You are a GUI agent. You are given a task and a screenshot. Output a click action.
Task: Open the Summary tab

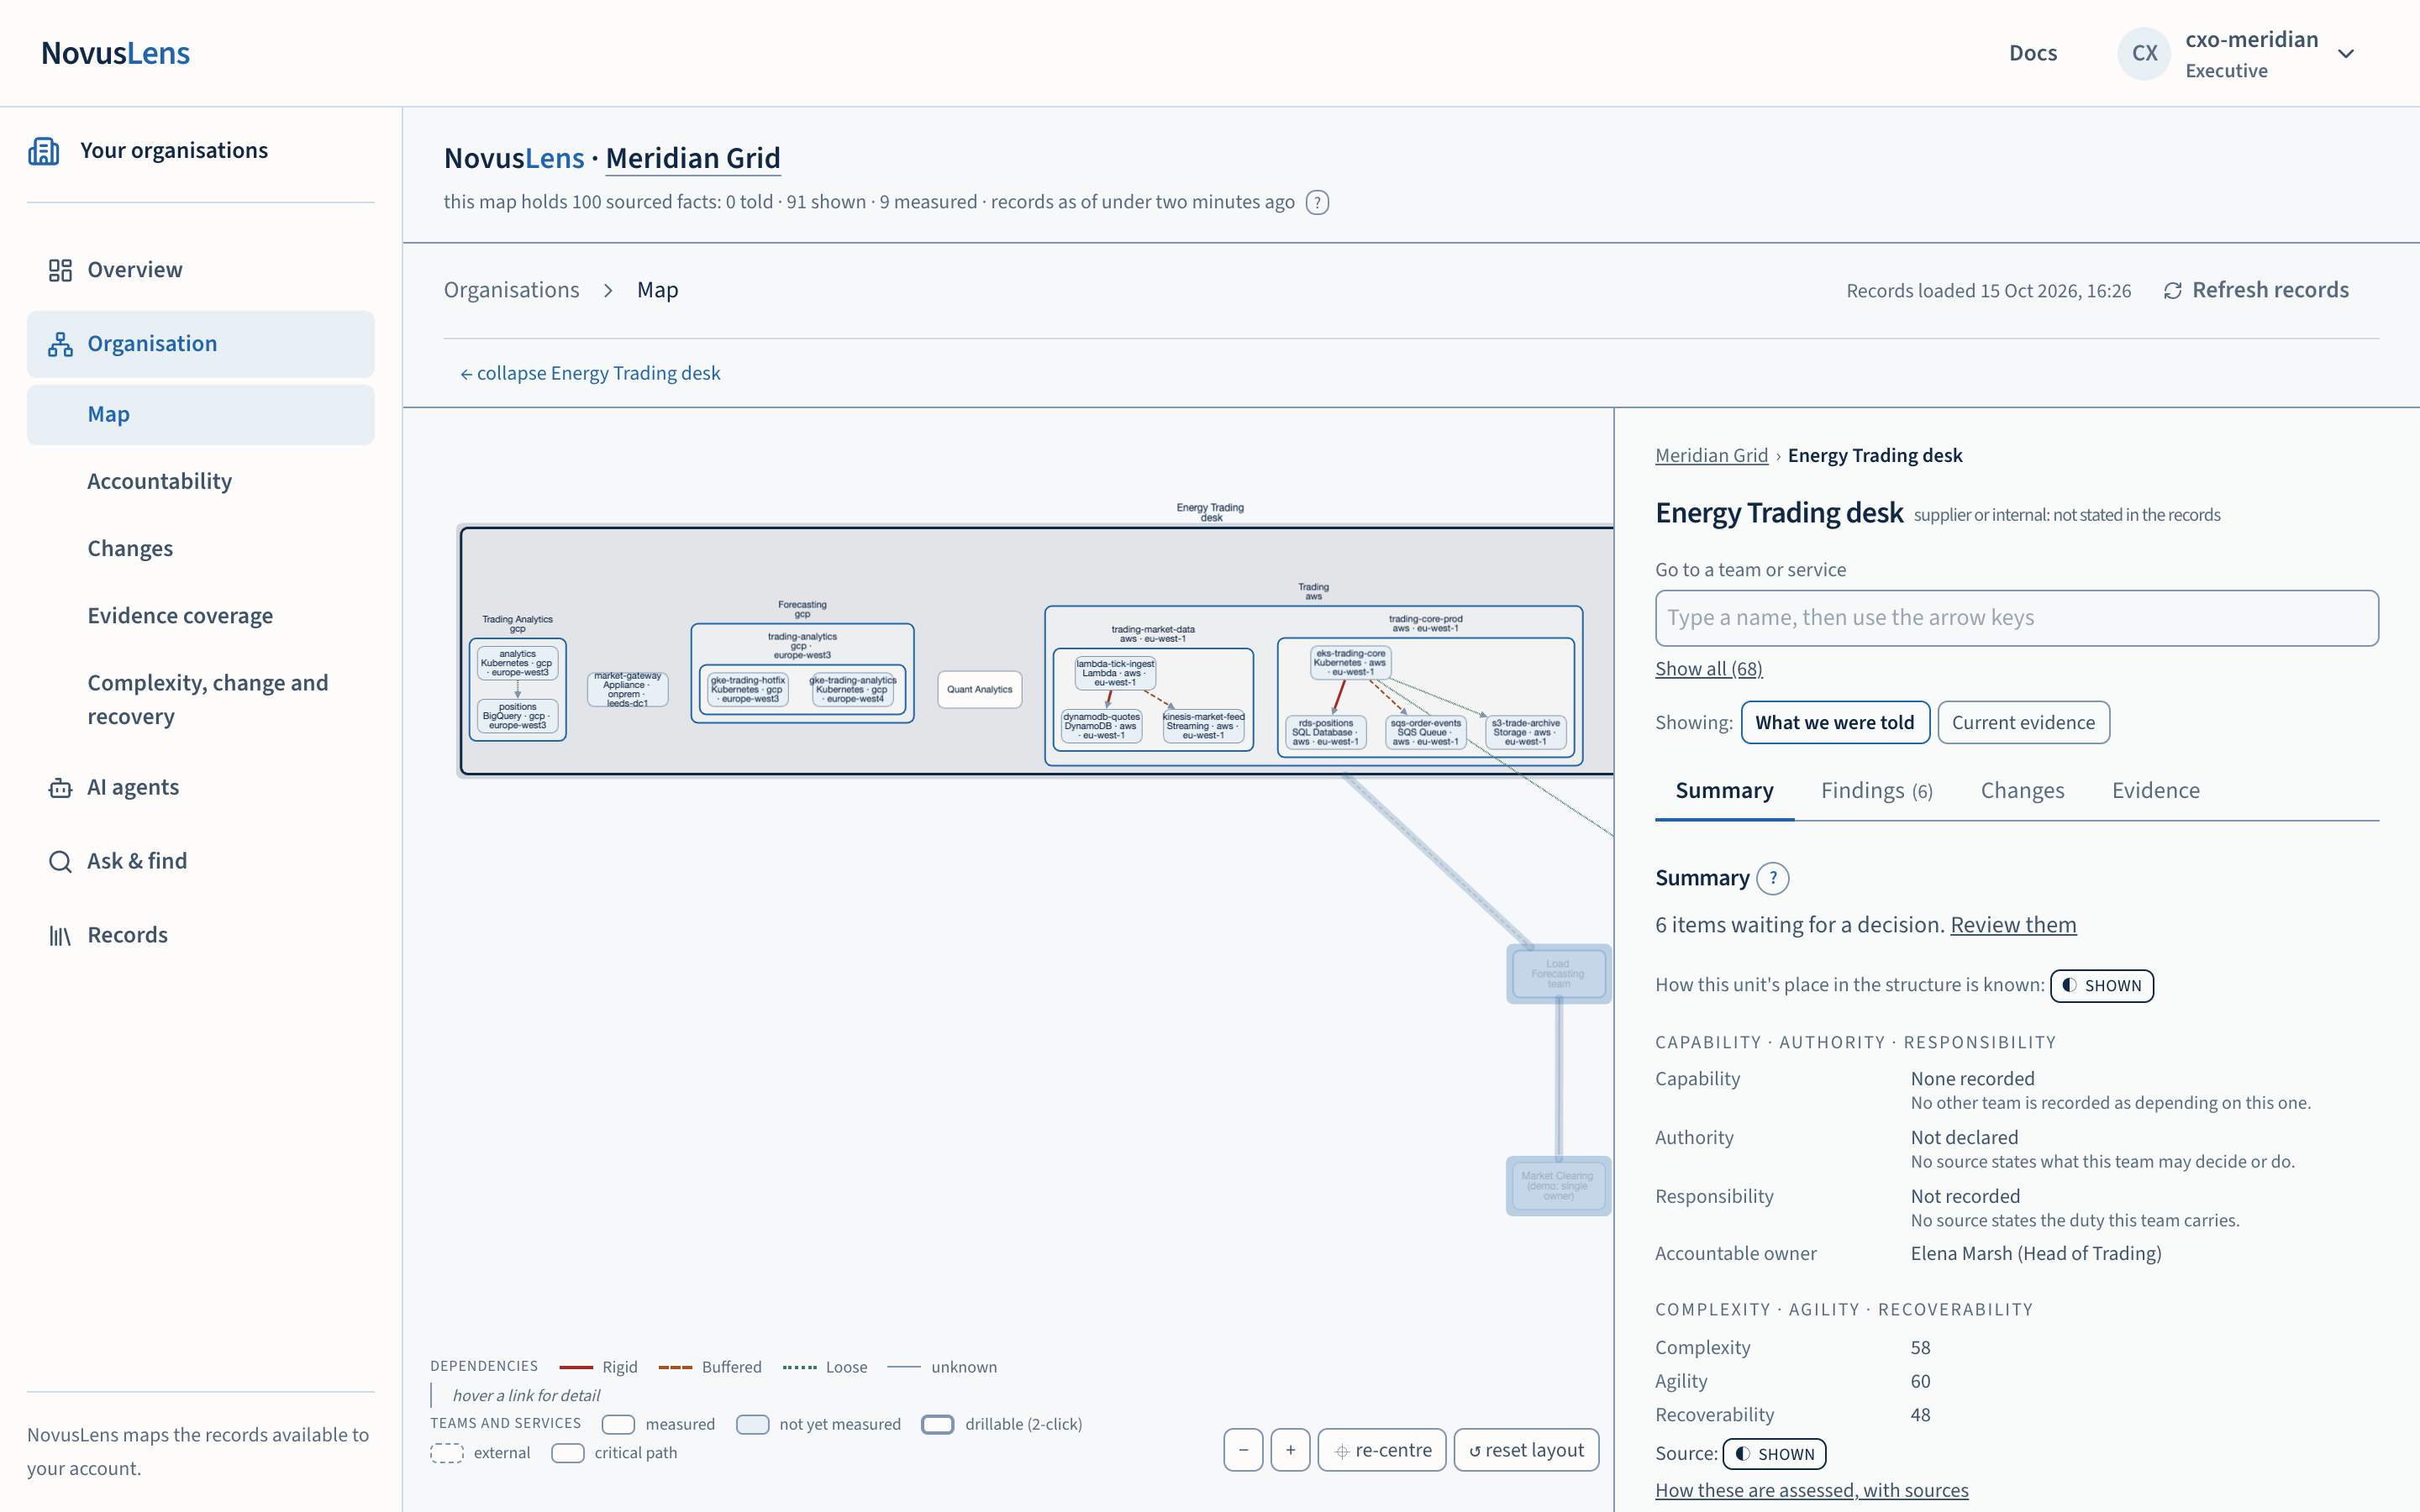[1724, 790]
